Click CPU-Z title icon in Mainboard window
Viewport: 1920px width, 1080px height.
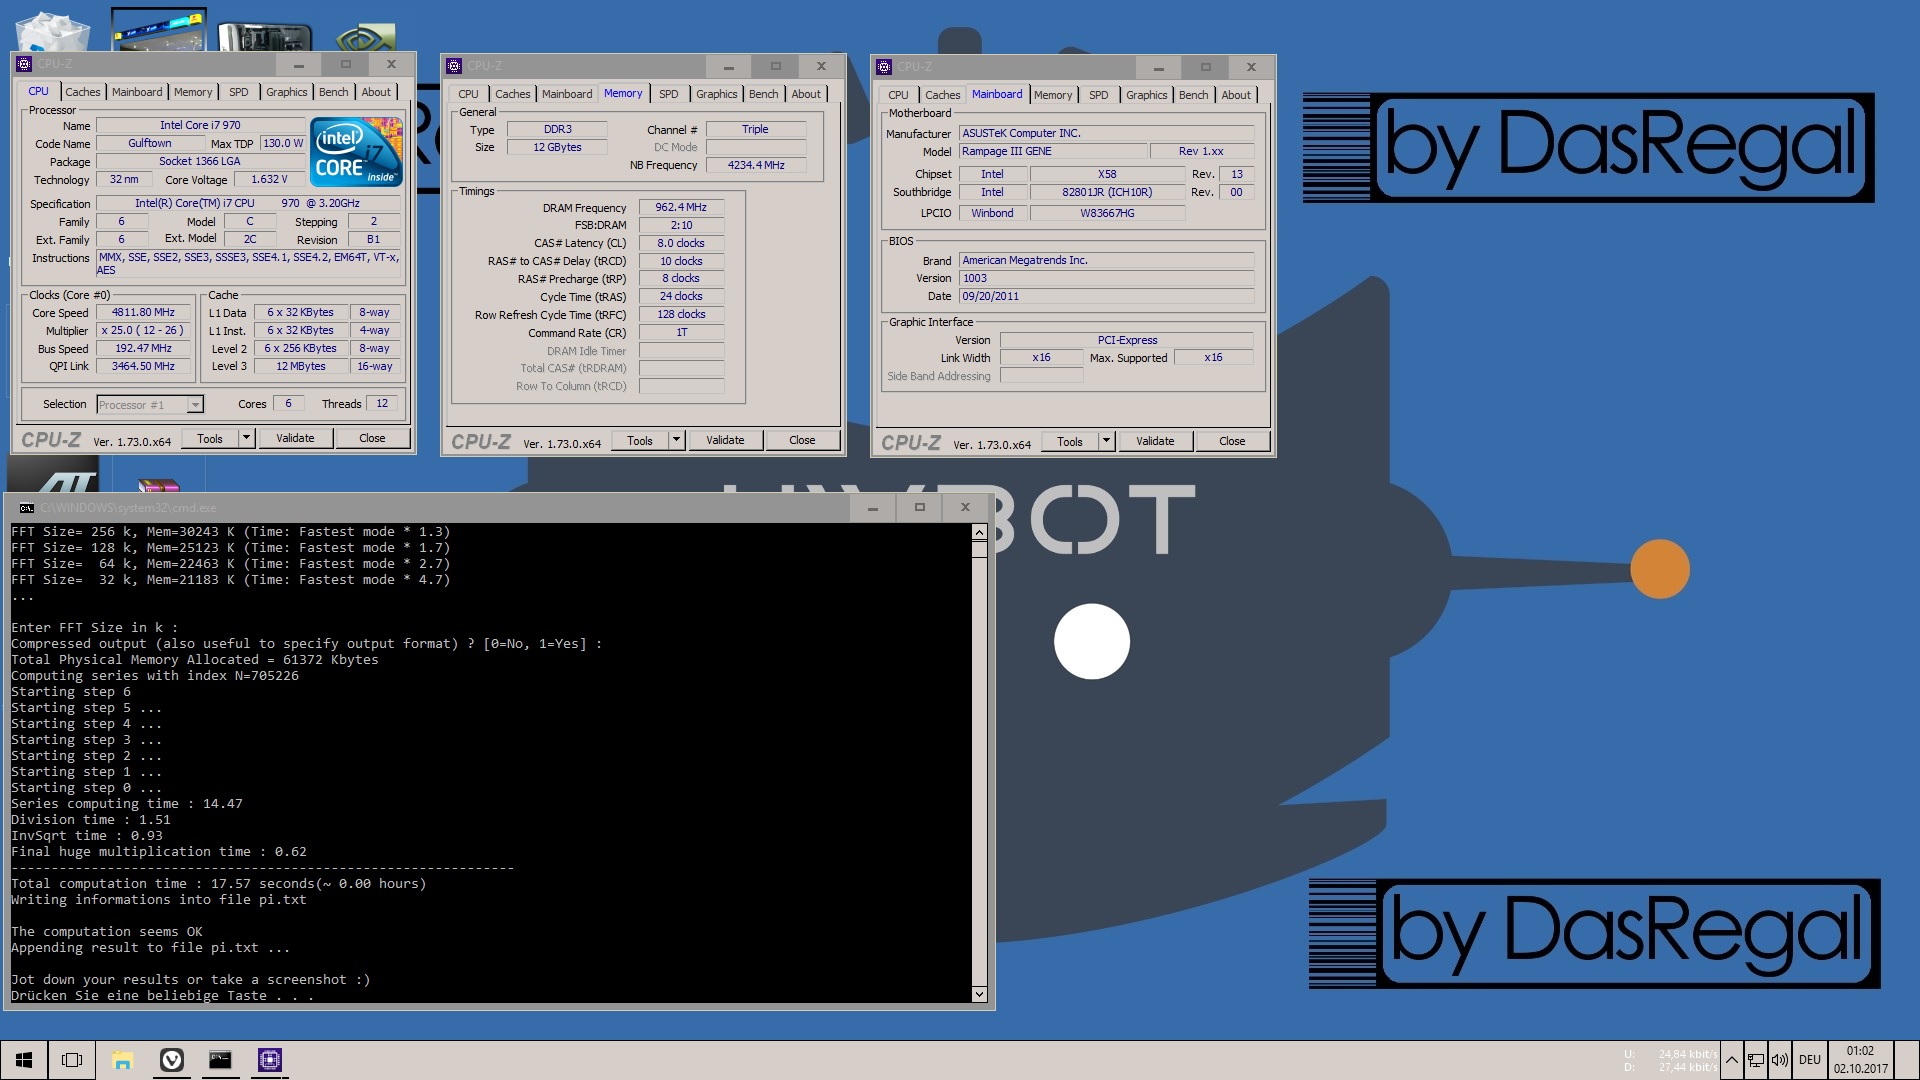(x=884, y=66)
